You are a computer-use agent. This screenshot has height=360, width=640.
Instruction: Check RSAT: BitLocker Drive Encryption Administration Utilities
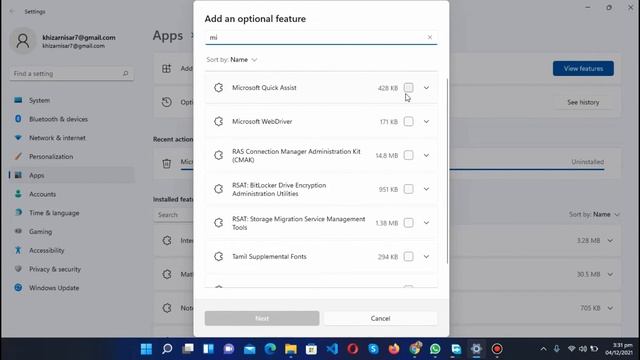[408, 189]
